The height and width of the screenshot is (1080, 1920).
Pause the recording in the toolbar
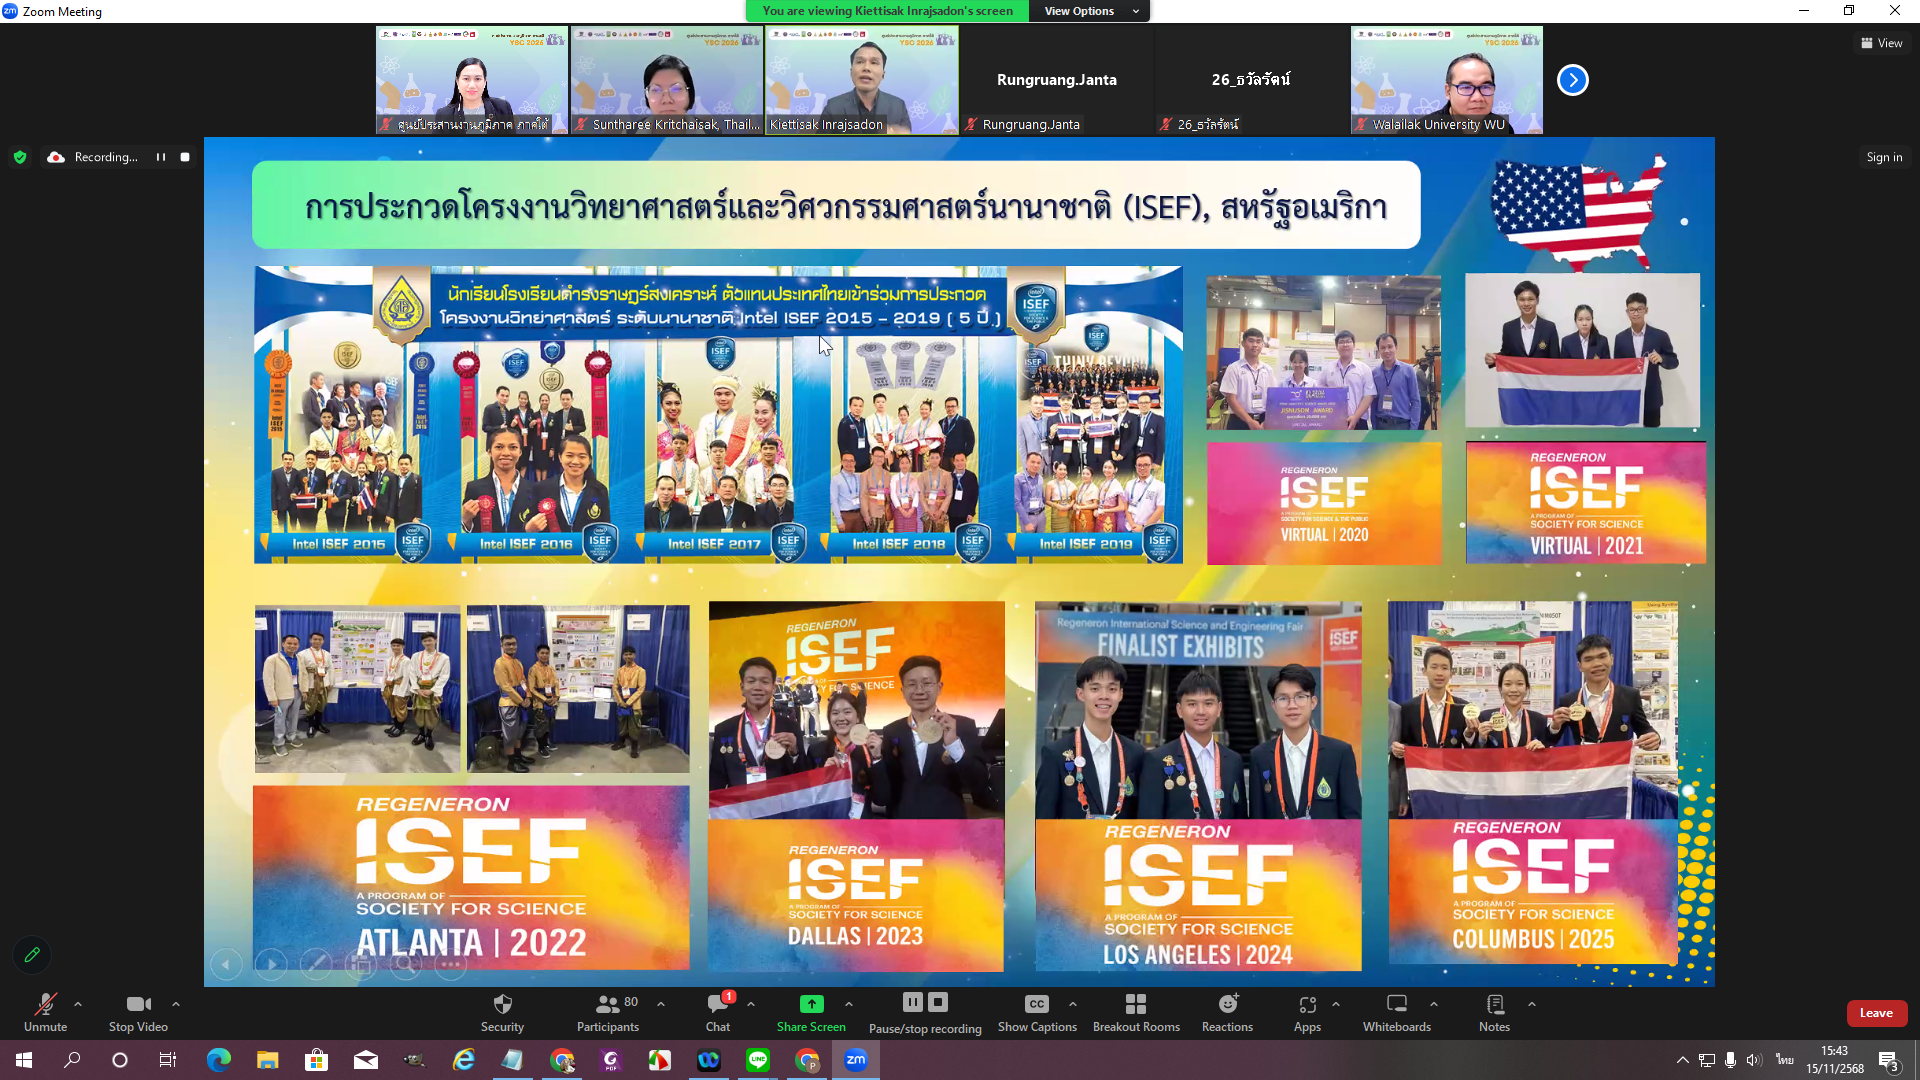pos(912,1002)
